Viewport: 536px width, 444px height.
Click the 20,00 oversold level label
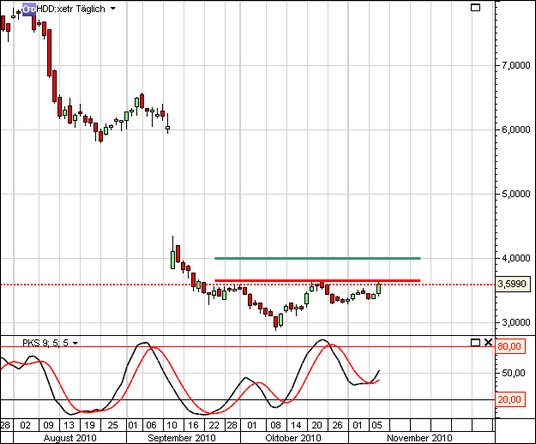[x=509, y=400]
